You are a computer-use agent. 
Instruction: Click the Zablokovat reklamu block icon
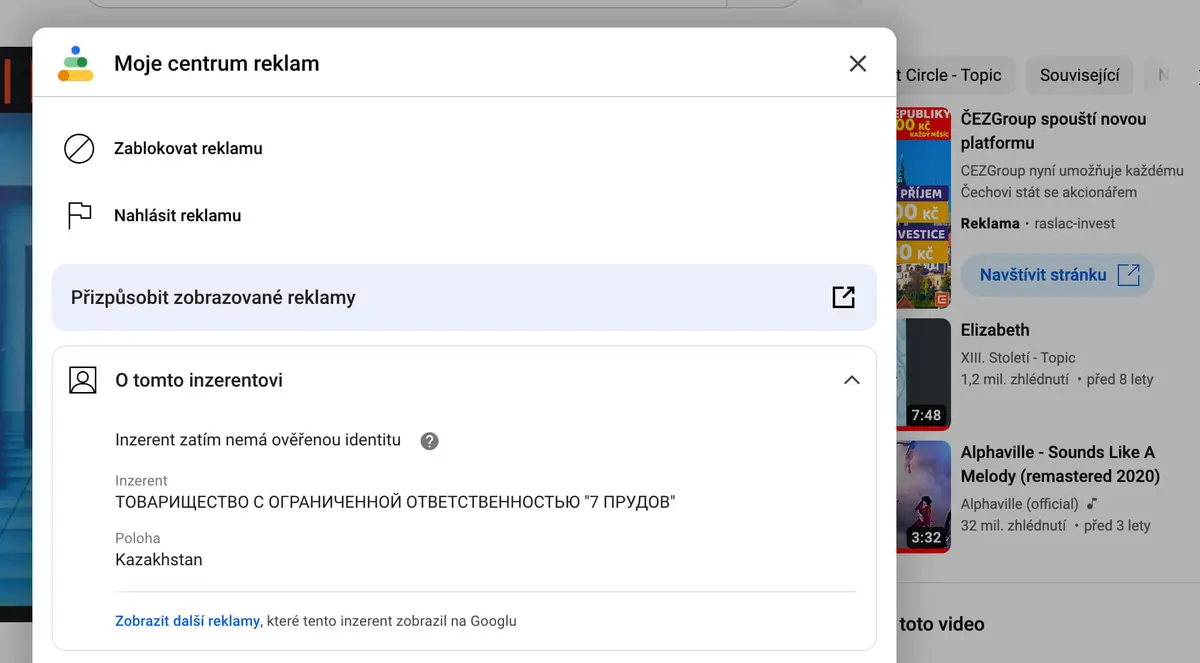tap(79, 149)
